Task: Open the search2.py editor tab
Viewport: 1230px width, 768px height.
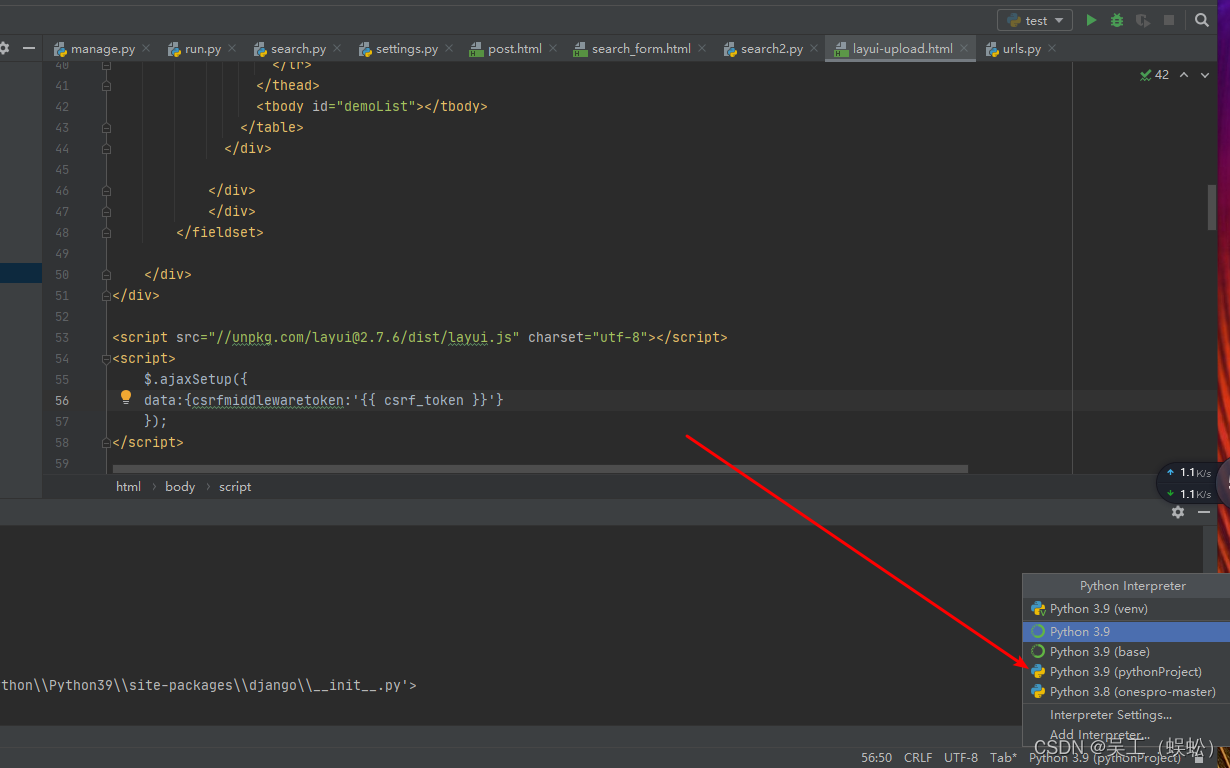Action: (x=772, y=48)
